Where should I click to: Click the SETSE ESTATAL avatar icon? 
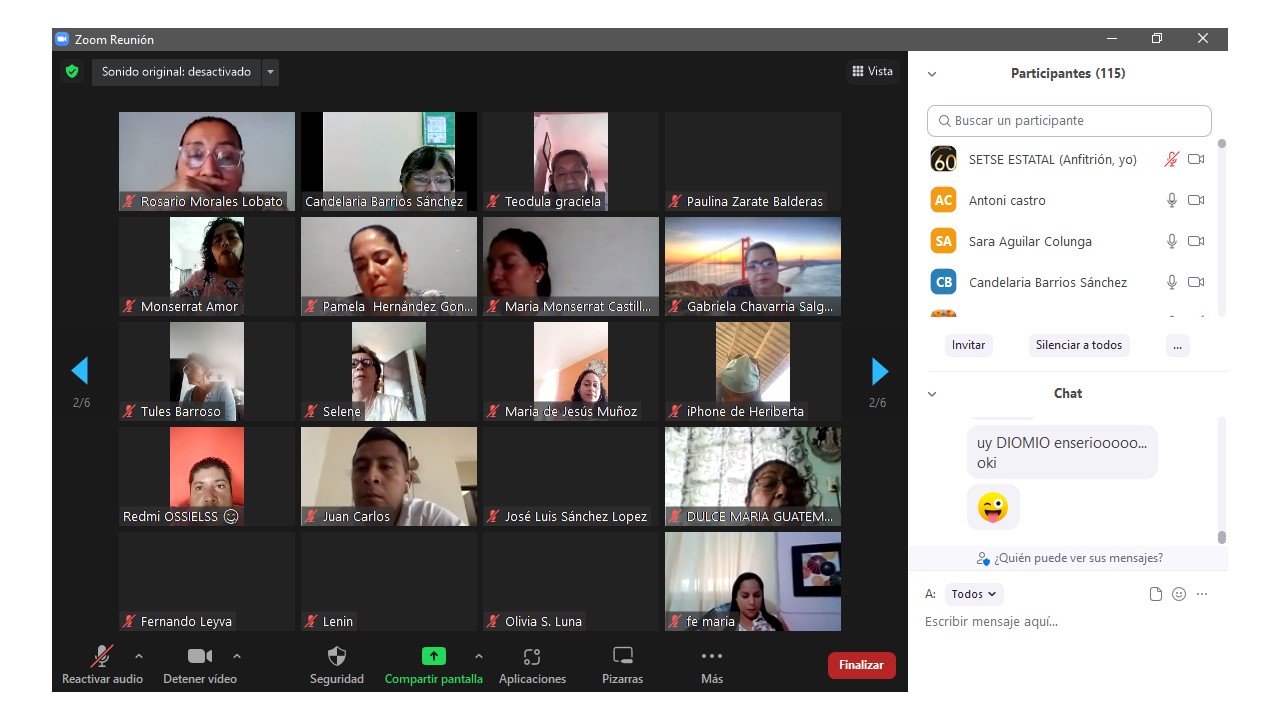point(943,159)
